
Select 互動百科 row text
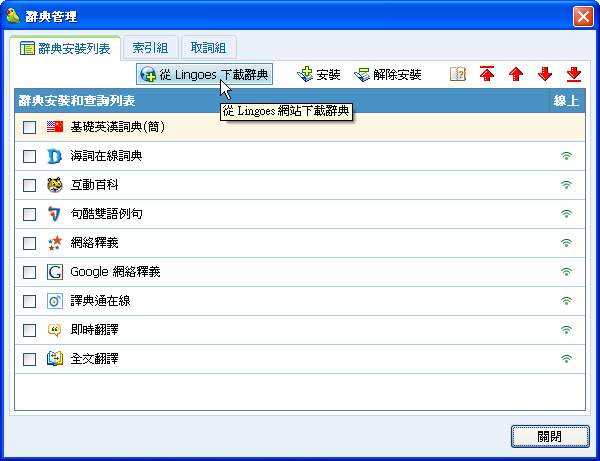[94, 185]
